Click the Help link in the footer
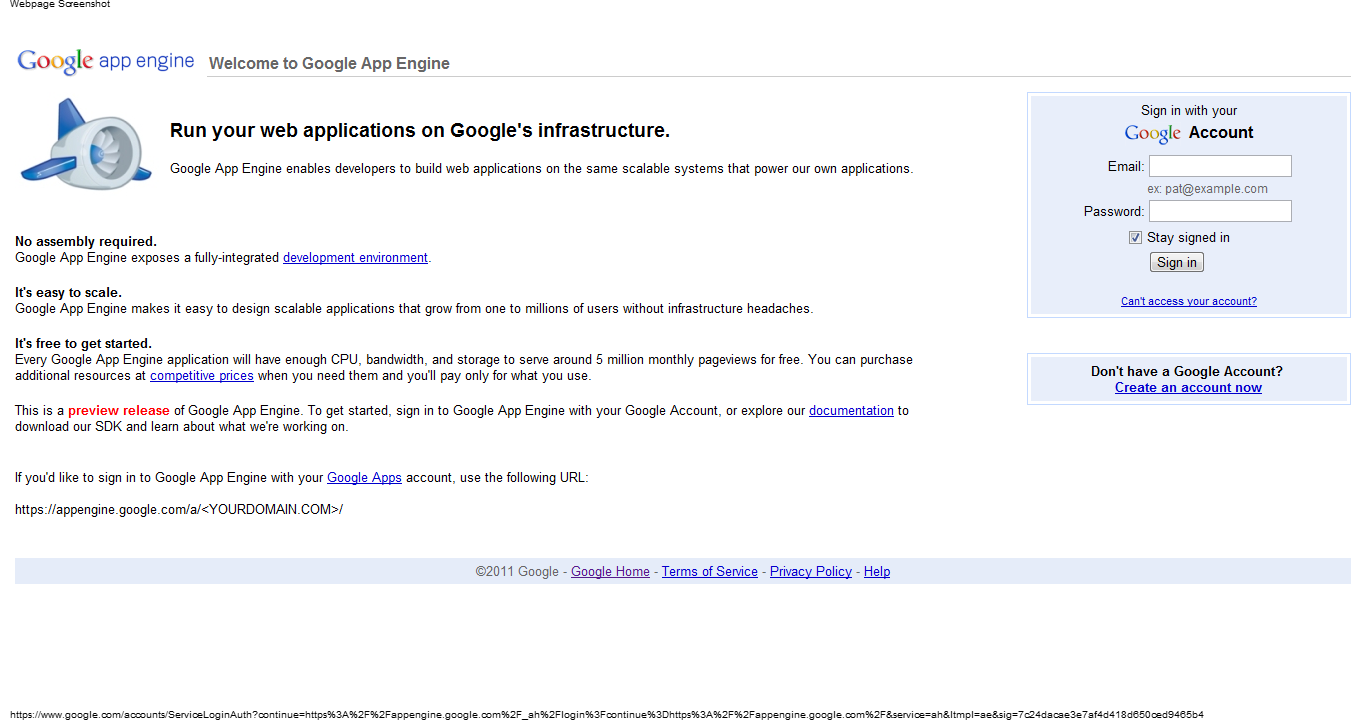Image resolution: width=1366 pixels, height=721 pixels. pos(877,572)
